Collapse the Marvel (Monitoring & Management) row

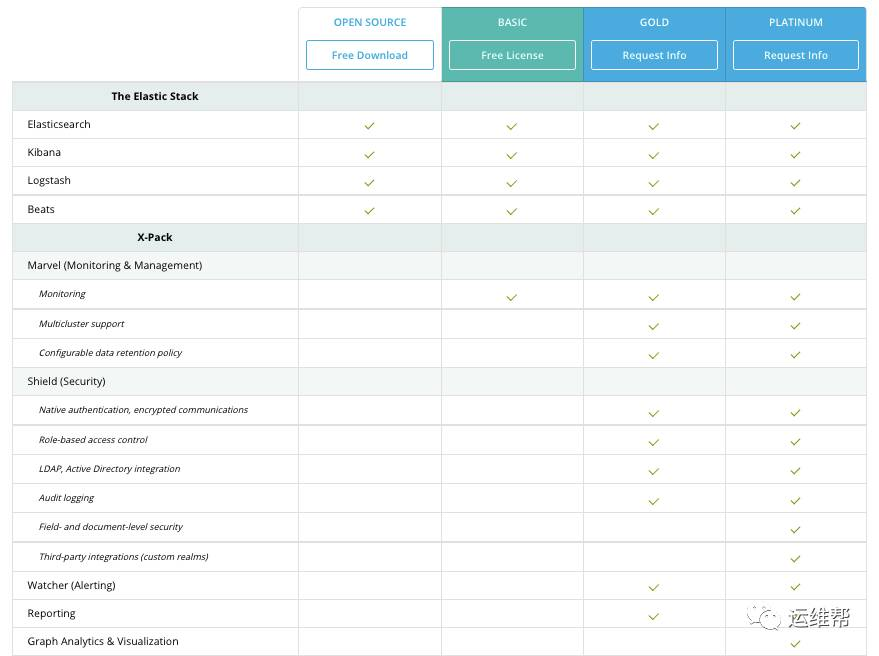pos(113,264)
